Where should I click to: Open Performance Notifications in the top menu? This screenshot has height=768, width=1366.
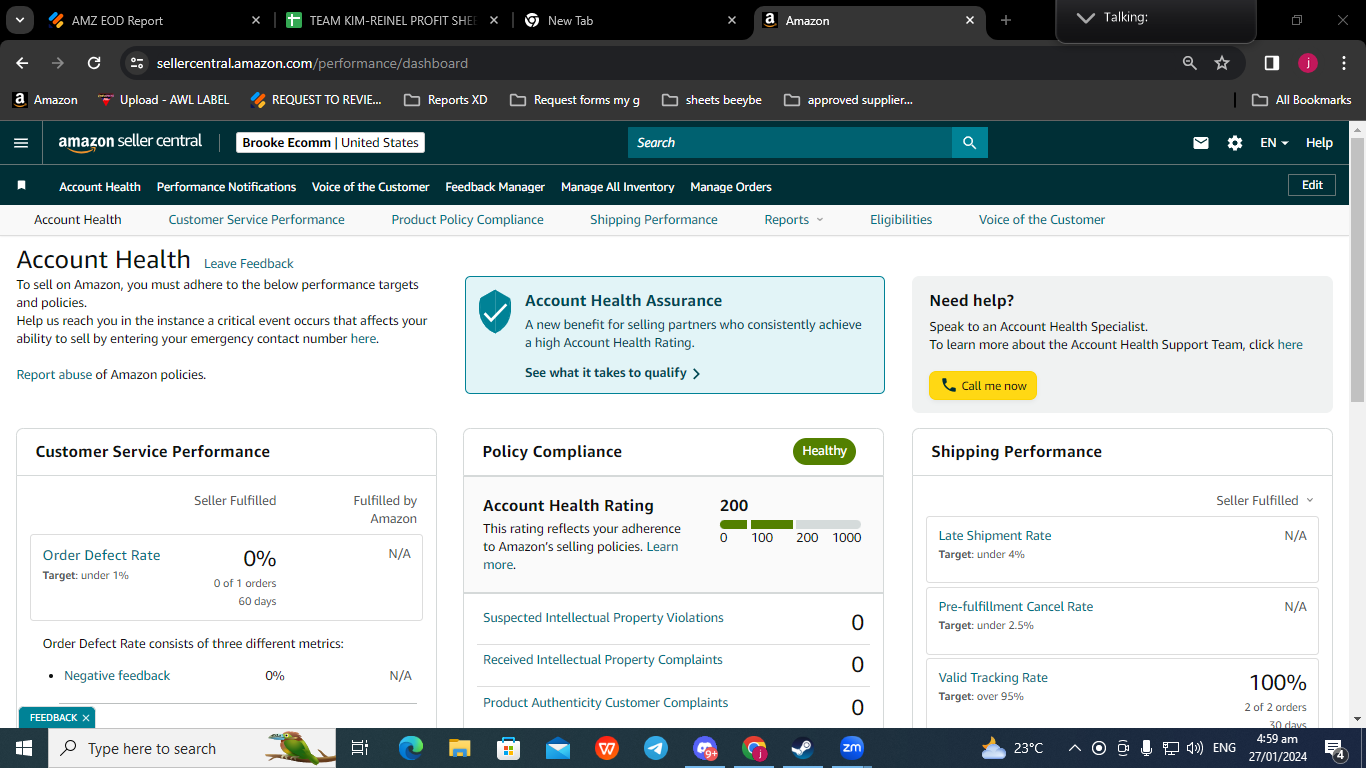tap(226, 187)
